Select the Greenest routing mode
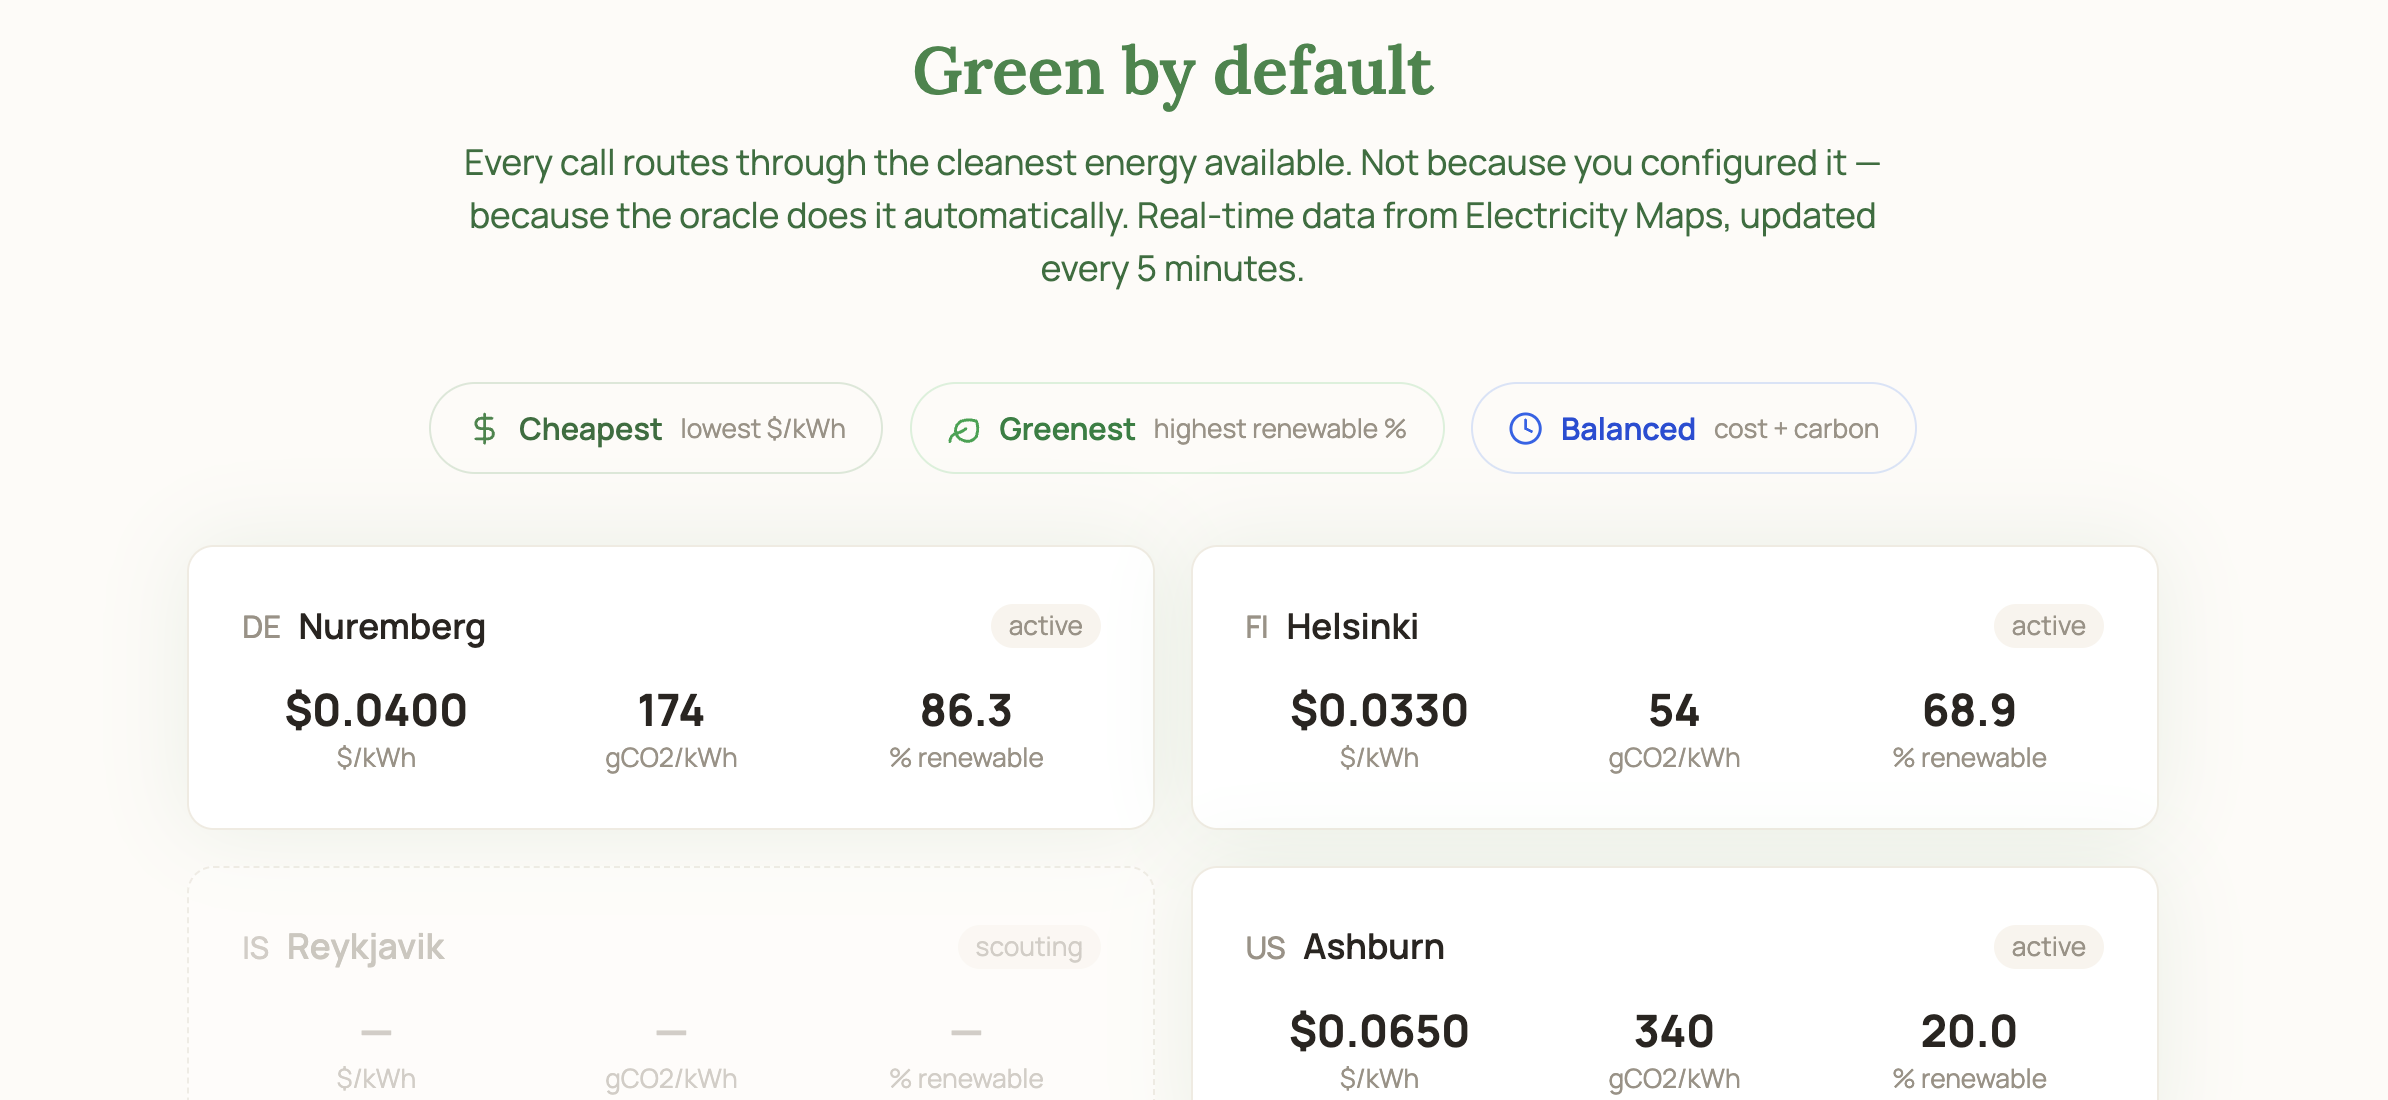This screenshot has height=1100, width=2388. coord(1176,429)
